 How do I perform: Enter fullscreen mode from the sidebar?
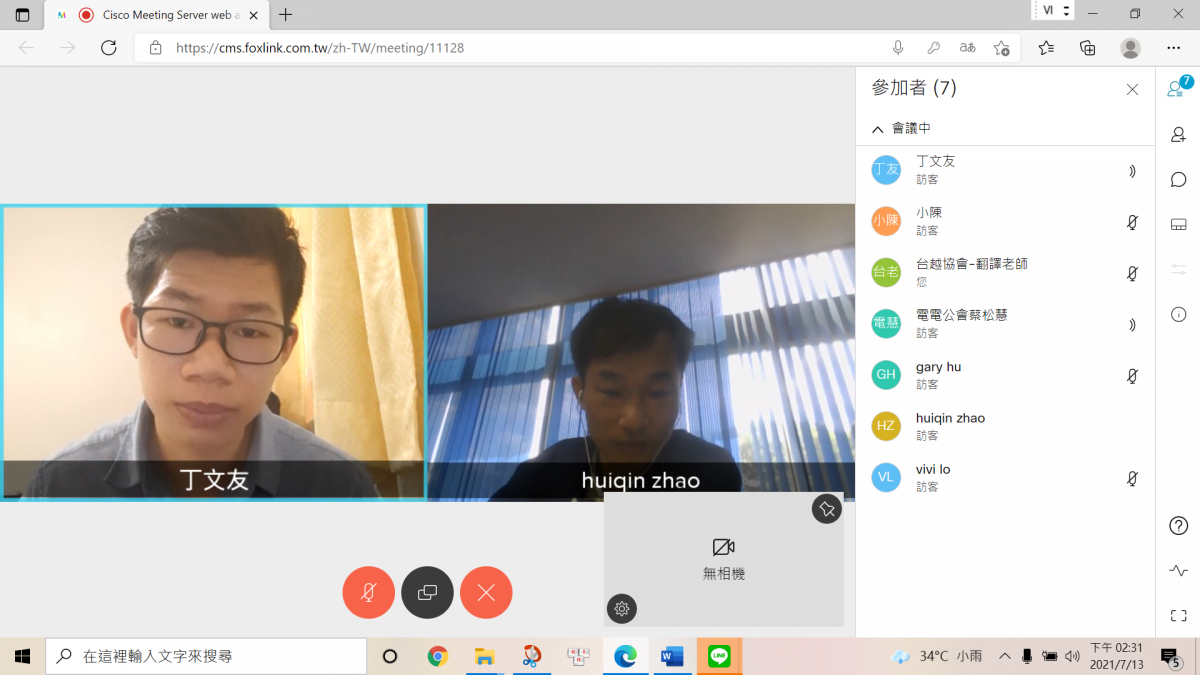coord(1178,616)
